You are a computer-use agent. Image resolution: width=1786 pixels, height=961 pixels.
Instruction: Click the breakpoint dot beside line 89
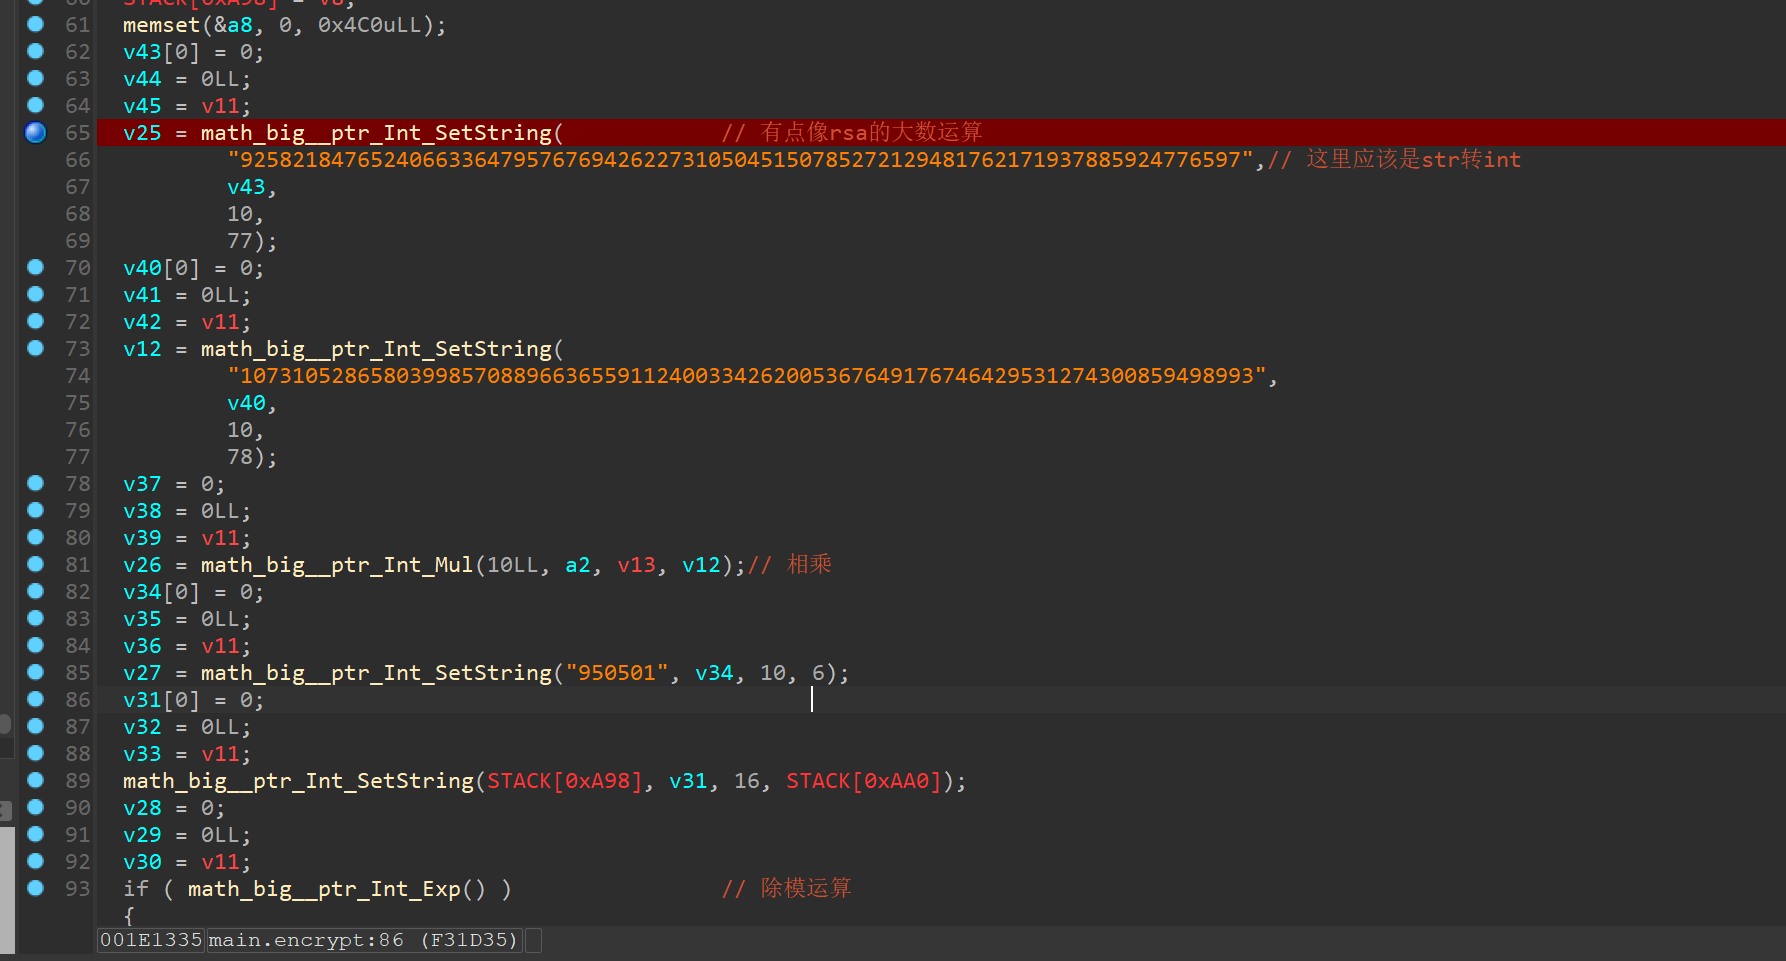pos(35,780)
